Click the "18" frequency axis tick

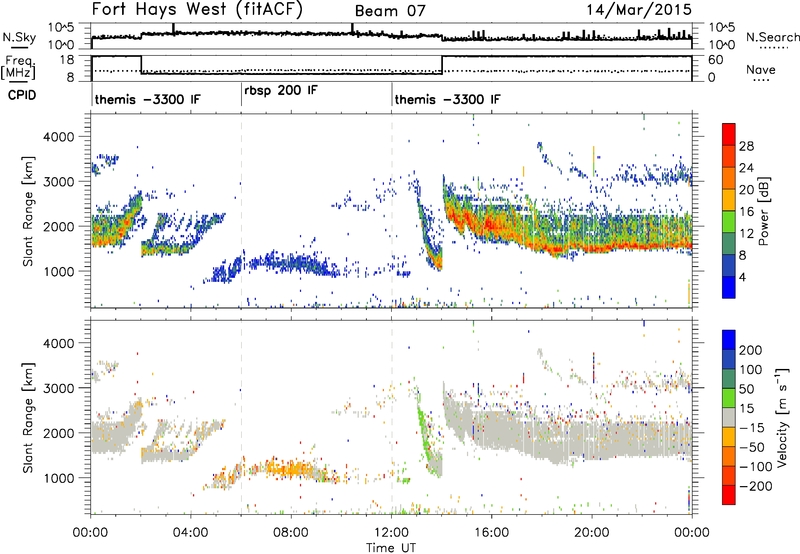click(x=67, y=60)
